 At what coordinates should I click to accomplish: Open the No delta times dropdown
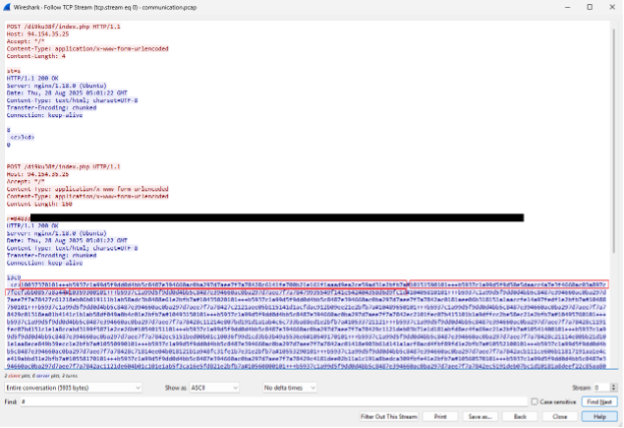[289, 388]
